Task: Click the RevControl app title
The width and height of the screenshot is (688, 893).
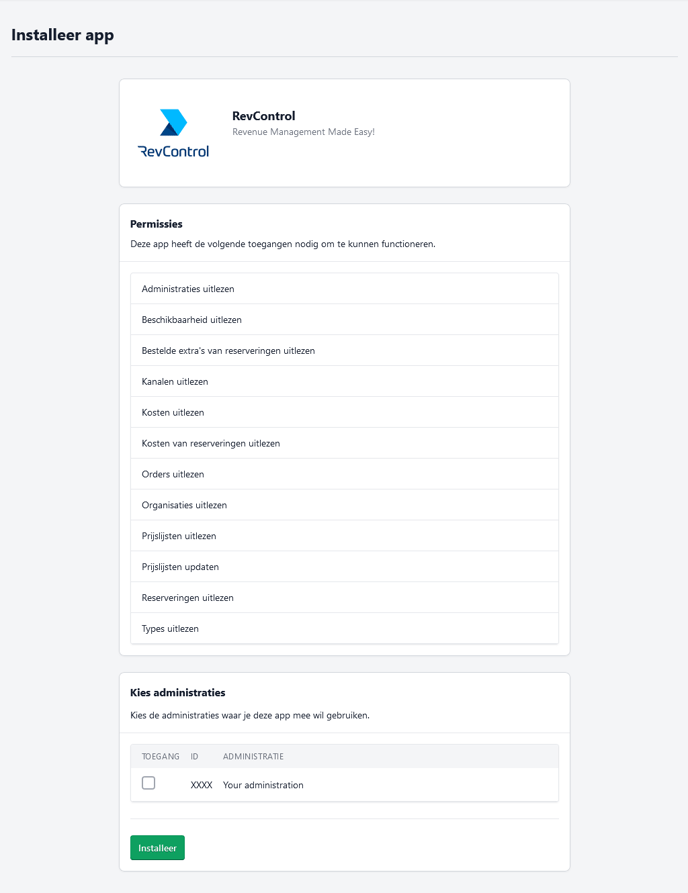Action: pos(263,116)
